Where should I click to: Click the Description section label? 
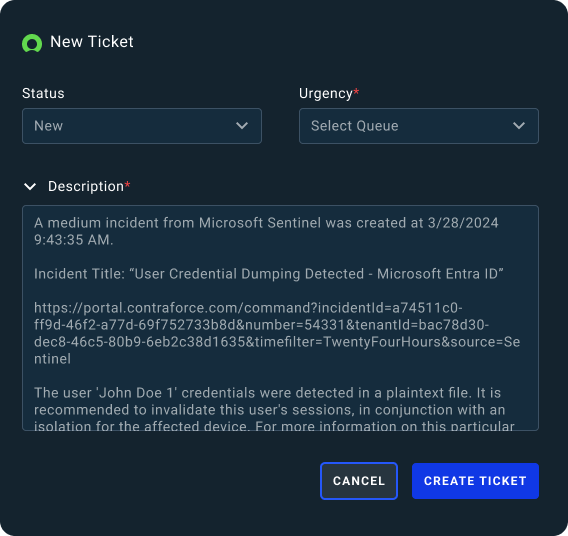point(86,187)
